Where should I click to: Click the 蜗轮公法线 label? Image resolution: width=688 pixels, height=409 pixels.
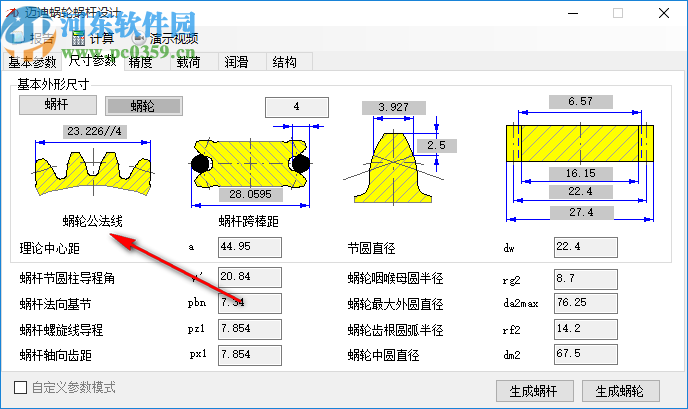[93, 221]
